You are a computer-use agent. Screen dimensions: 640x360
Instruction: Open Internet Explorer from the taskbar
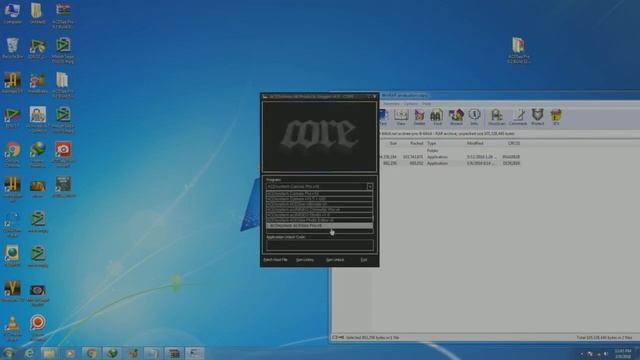tap(29, 353)
